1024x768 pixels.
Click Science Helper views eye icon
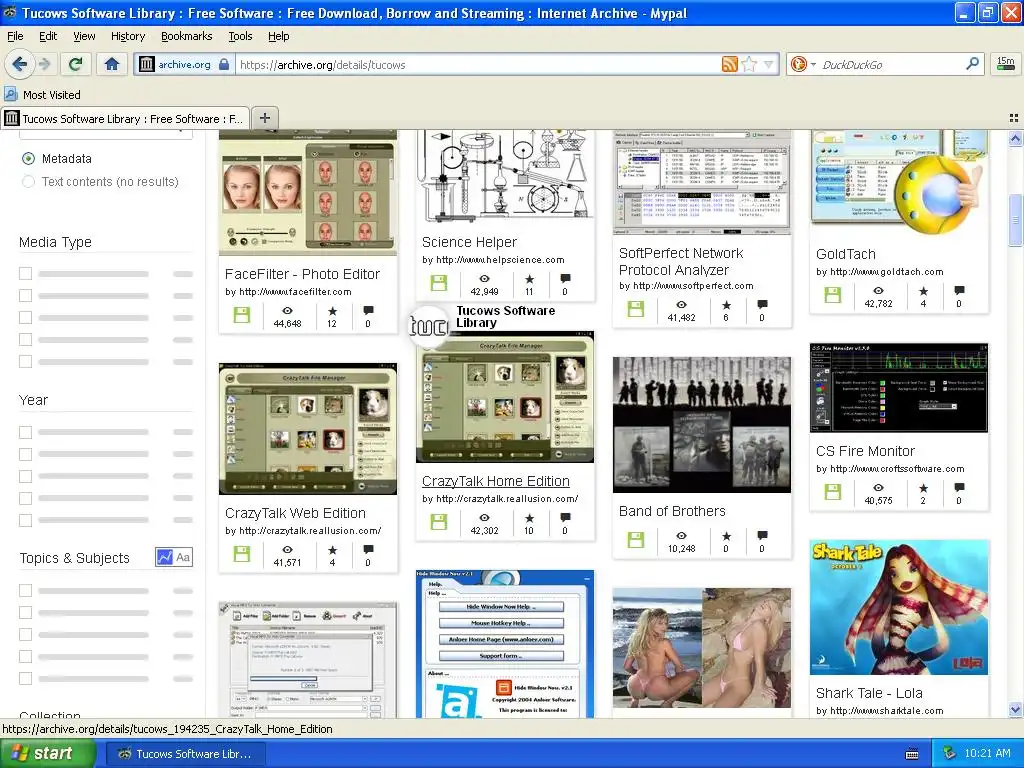[x=485, y=279]
